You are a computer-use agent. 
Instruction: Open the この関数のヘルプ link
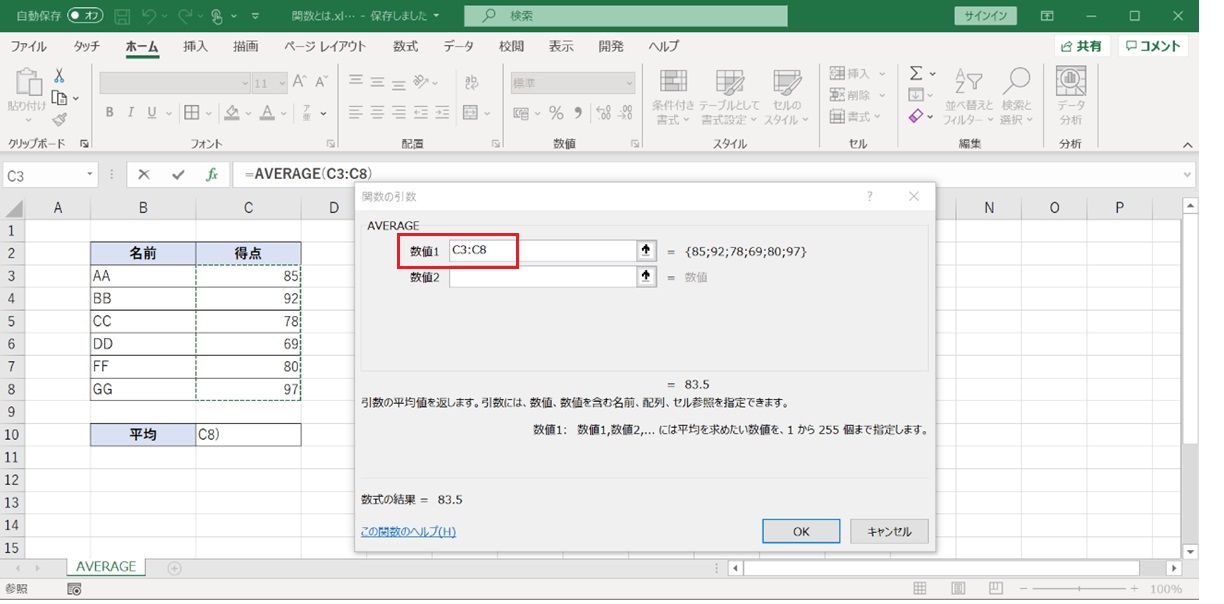(408, 531)
